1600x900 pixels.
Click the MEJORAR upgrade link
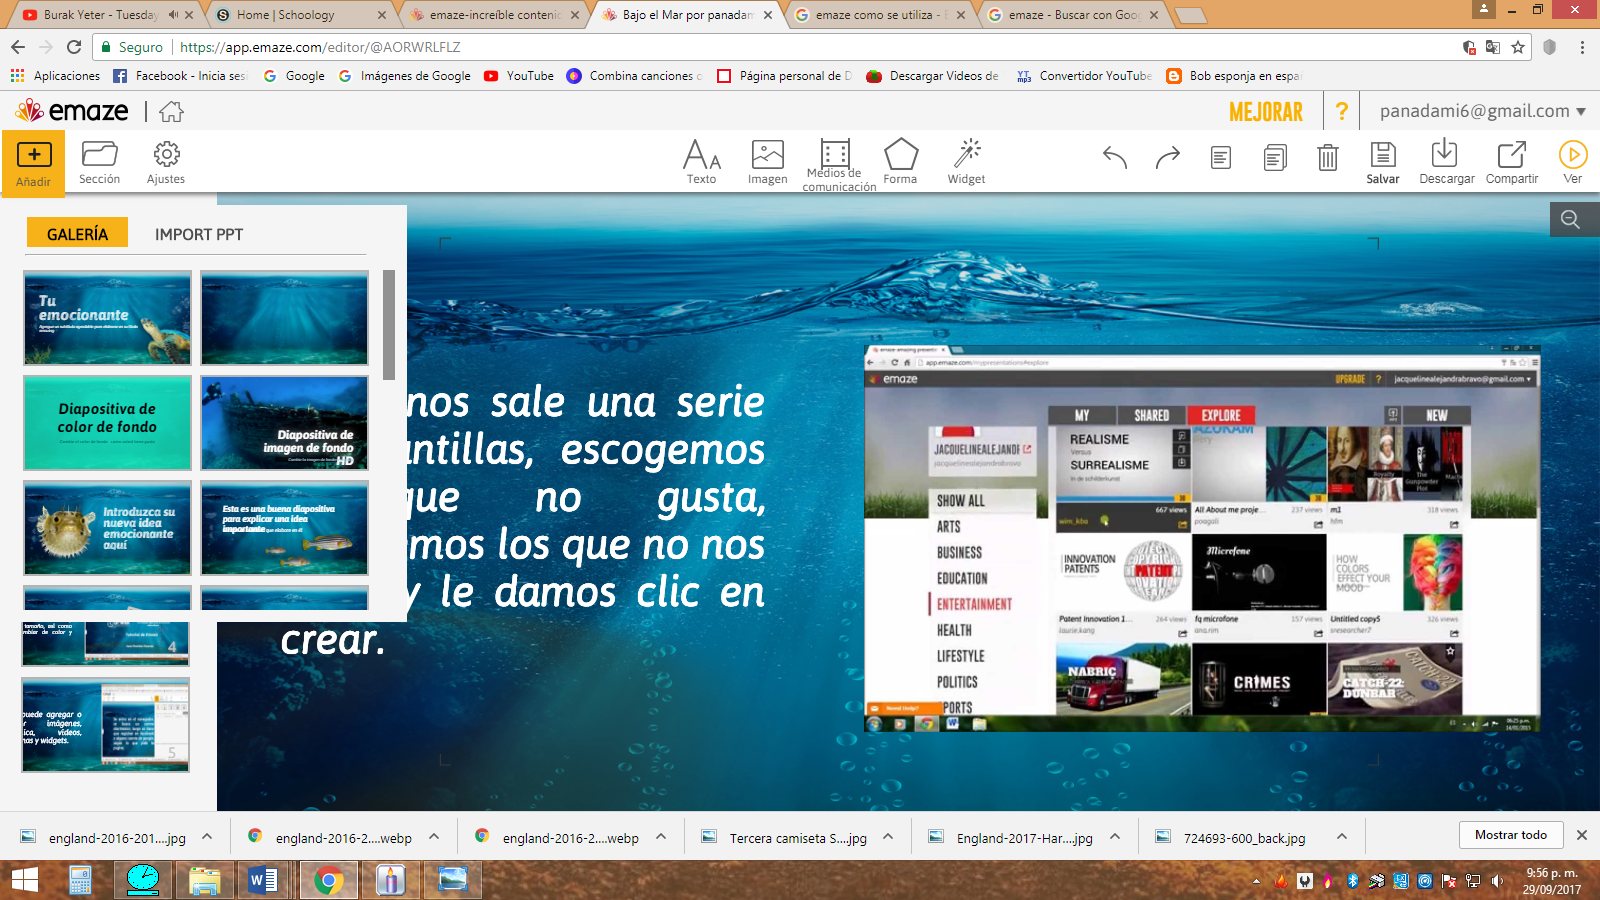tap(1266, 112)
